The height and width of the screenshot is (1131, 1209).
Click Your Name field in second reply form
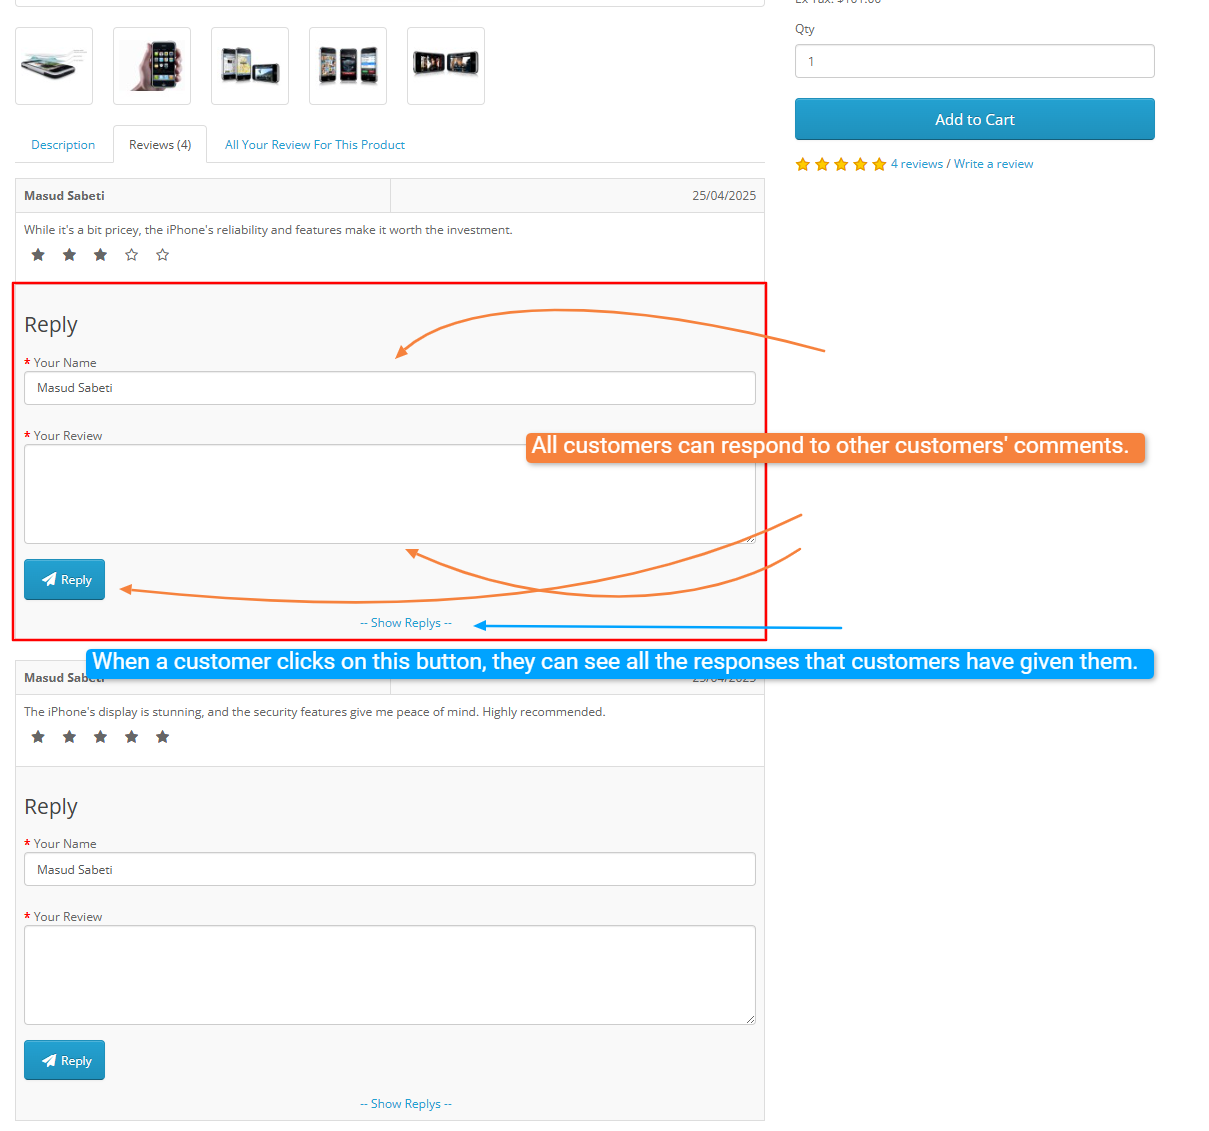click(x=390, y=869)
